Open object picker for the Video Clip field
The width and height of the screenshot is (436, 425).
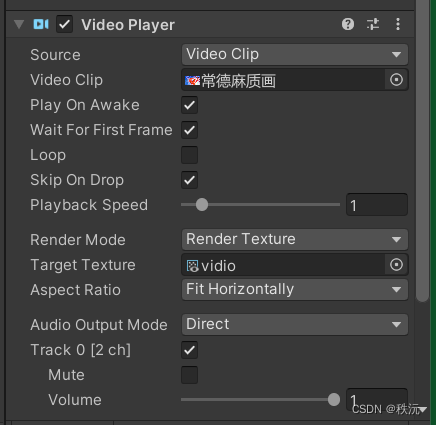(x=396, y=80)
